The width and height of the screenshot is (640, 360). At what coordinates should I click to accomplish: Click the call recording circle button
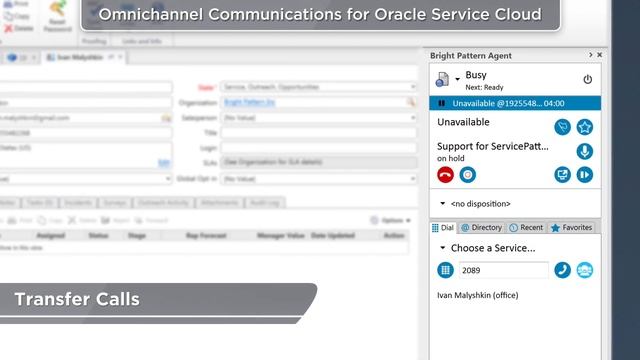[467, 175]
